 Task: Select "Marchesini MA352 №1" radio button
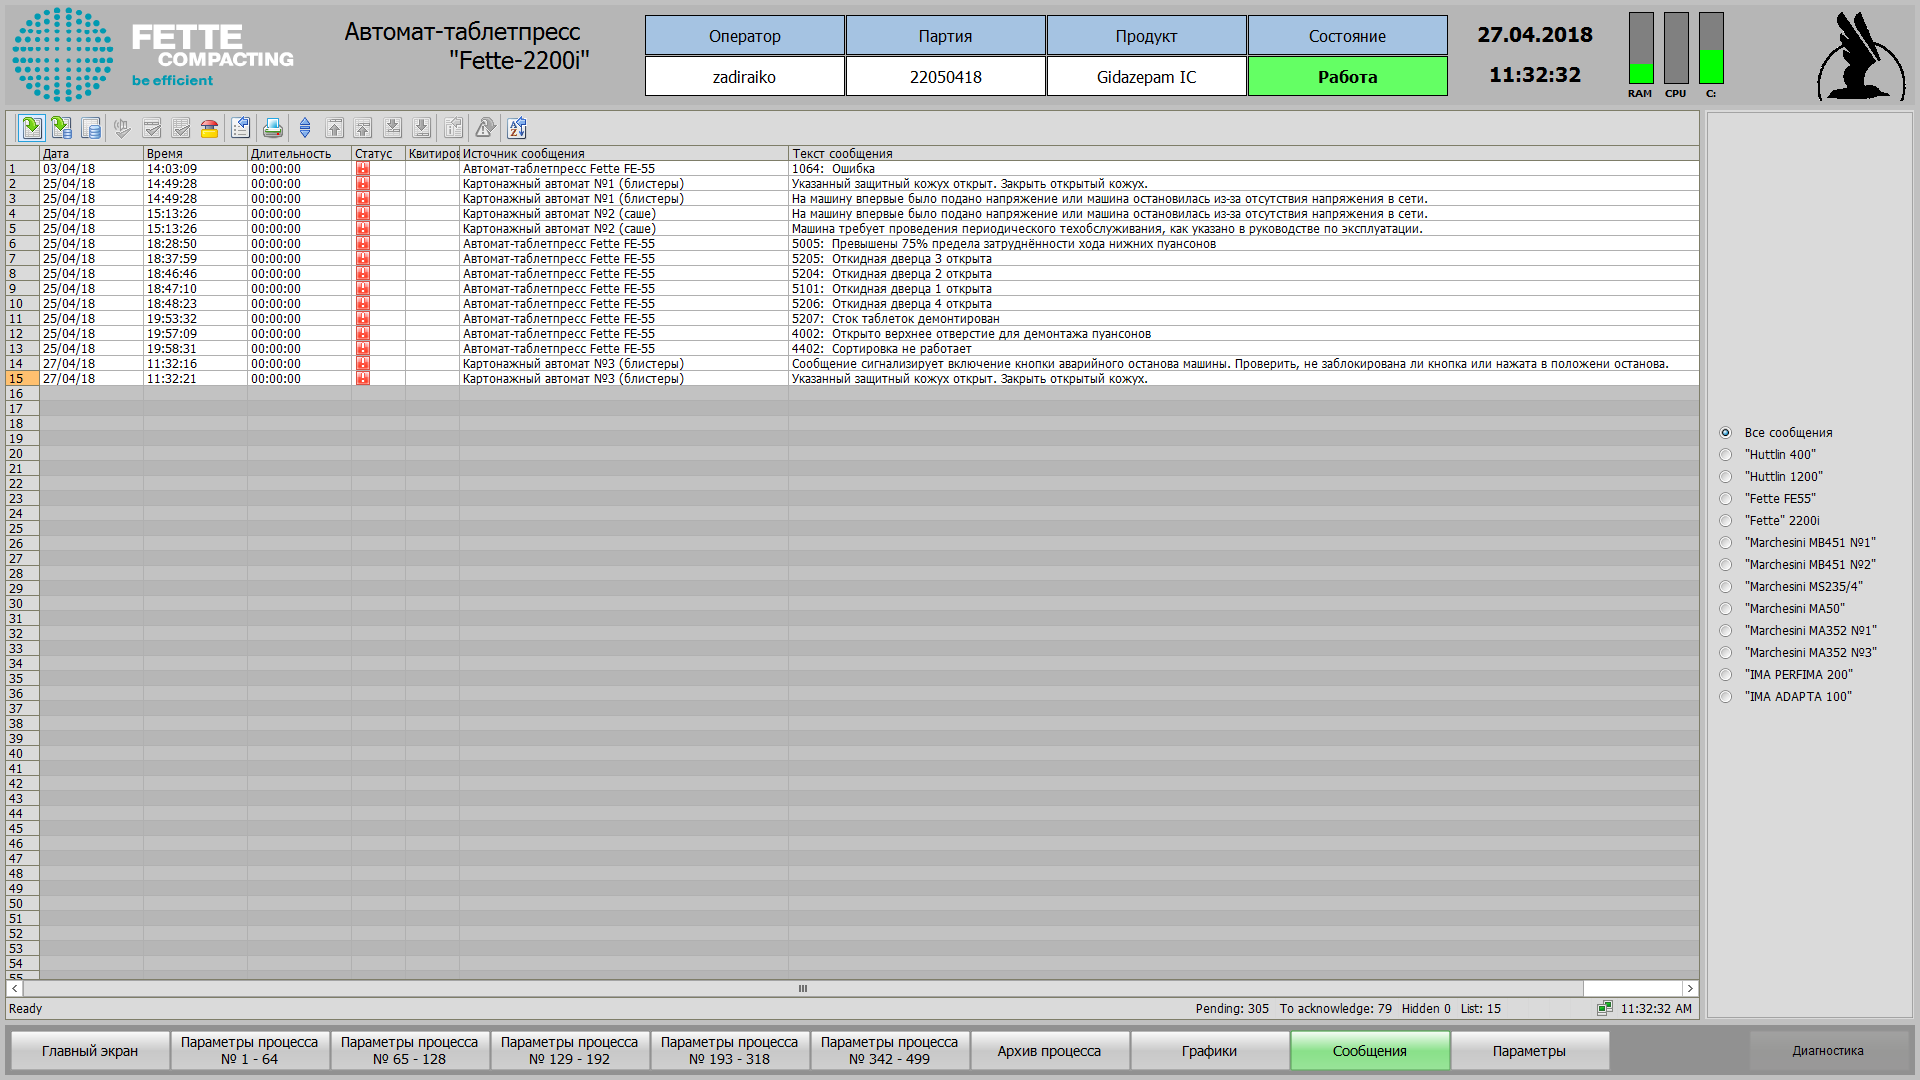point(1726,631)
